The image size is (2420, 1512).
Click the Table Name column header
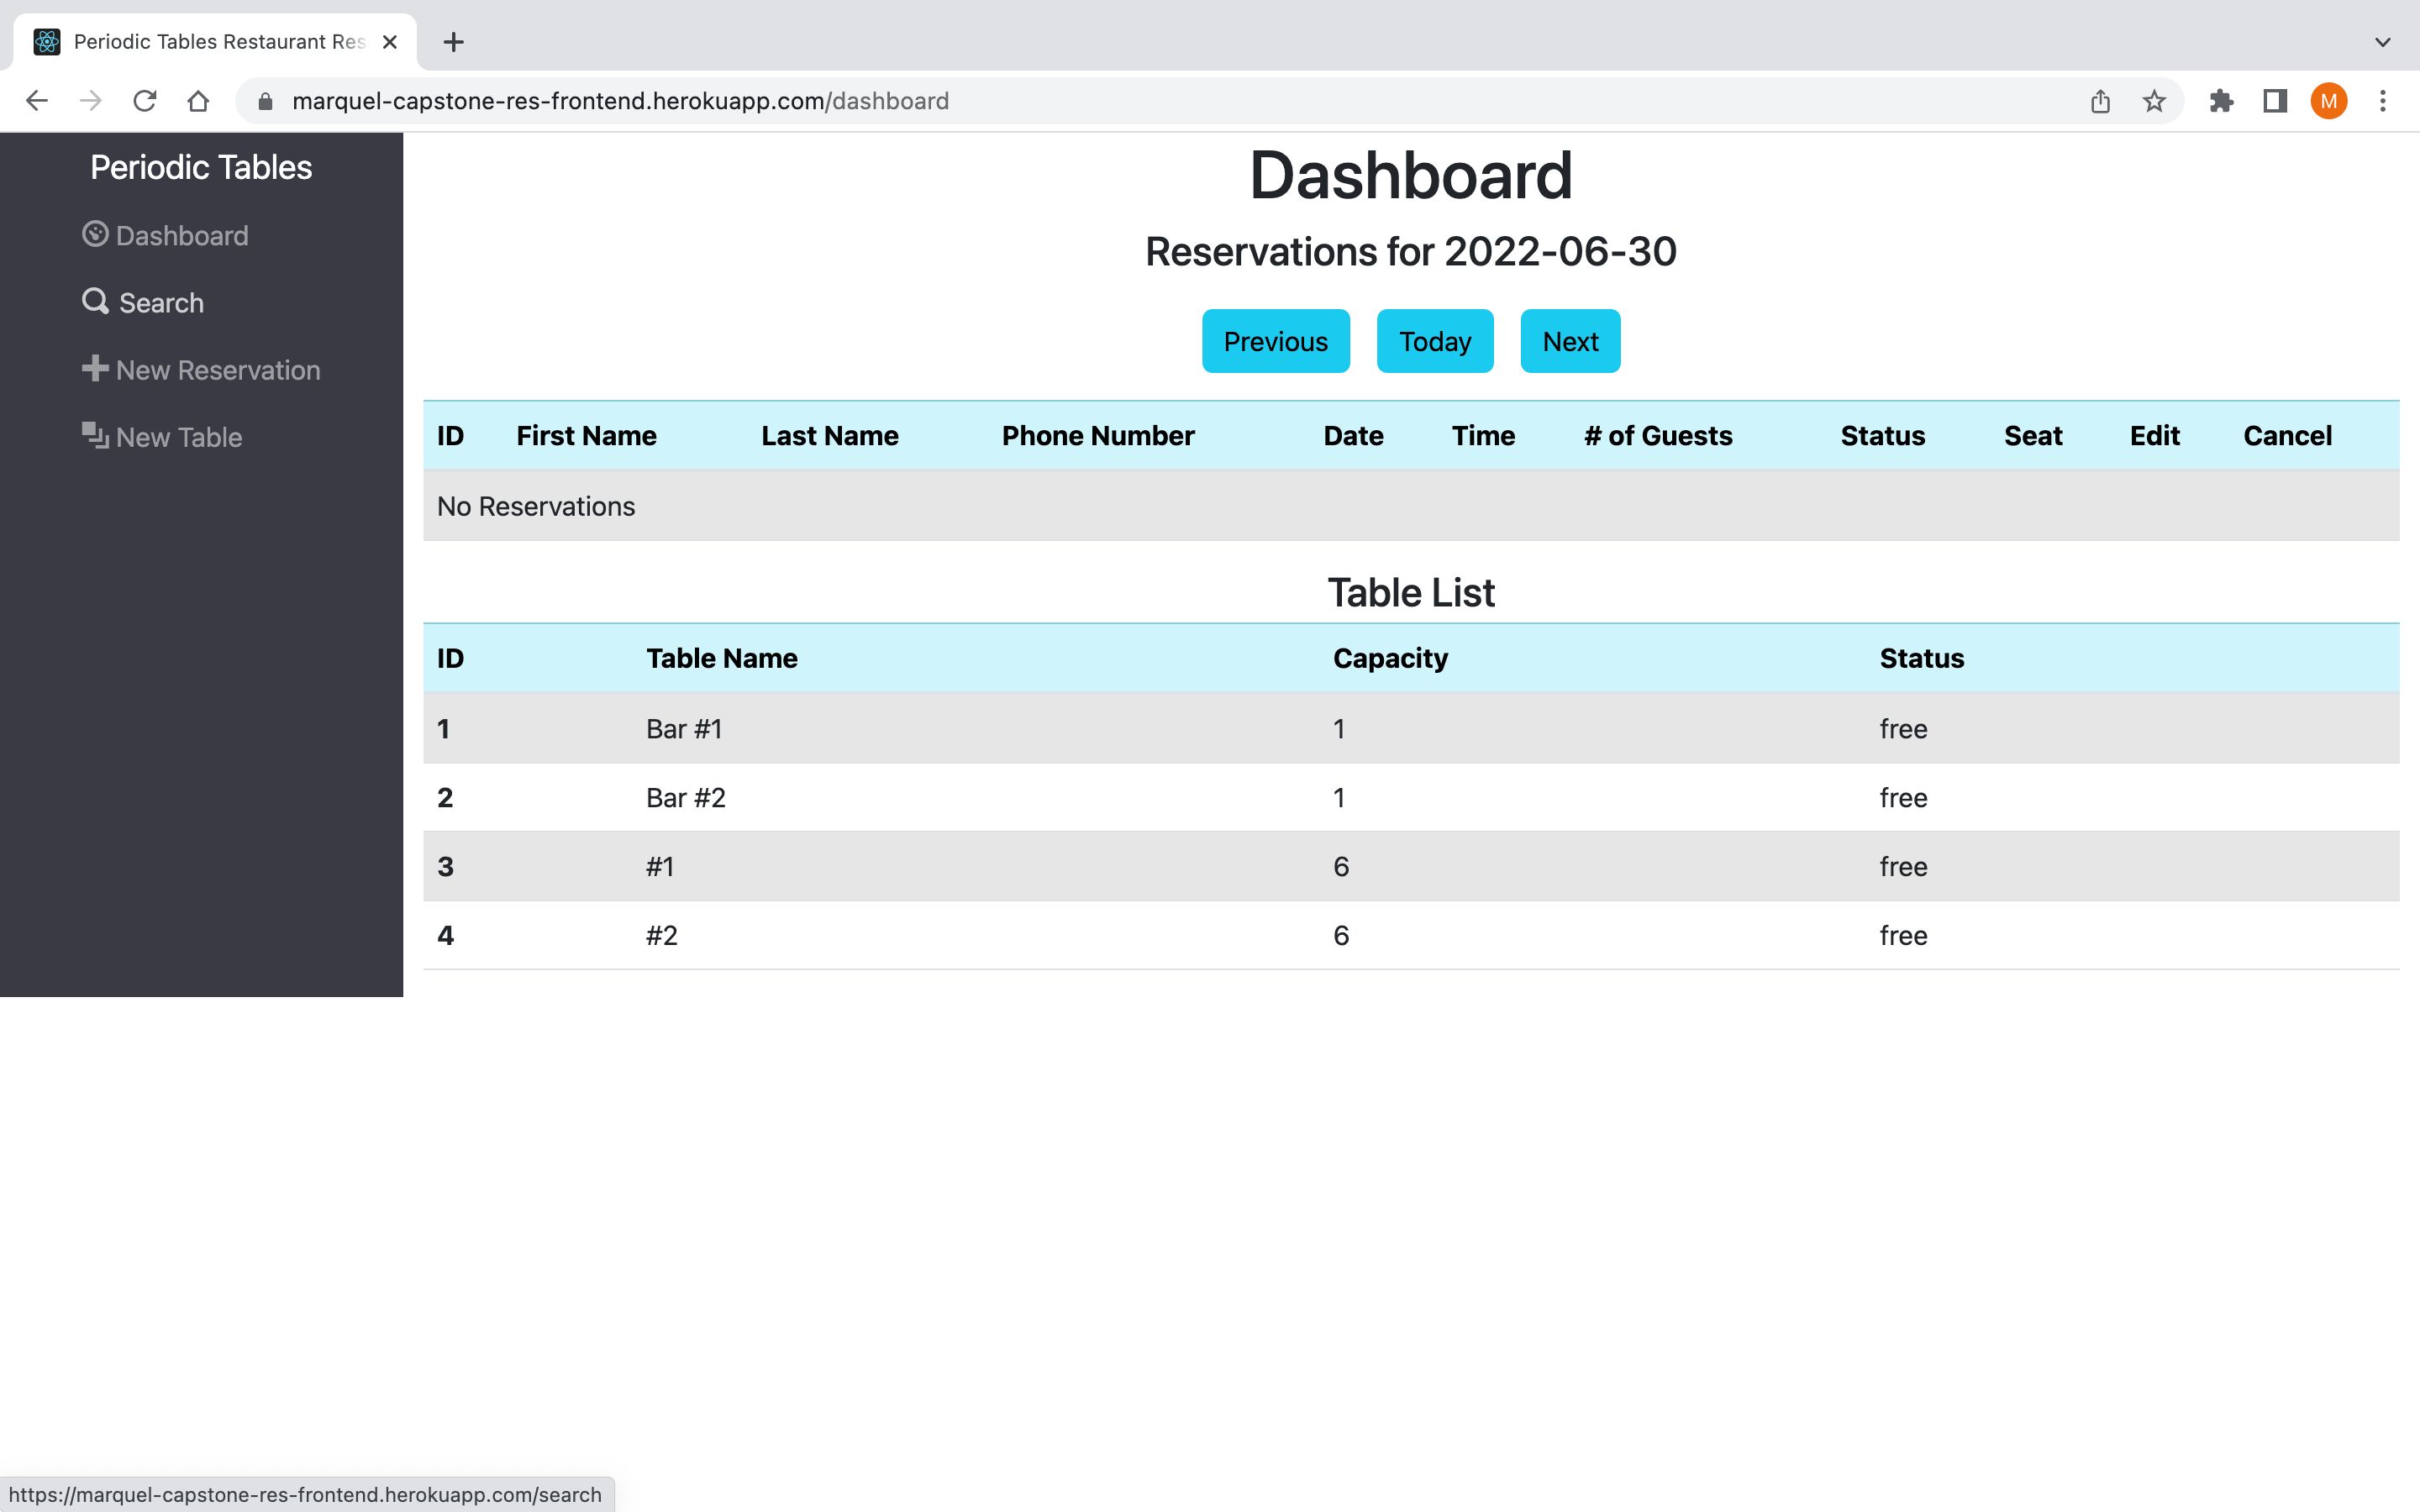pyautogui.click(x=721, y=658)
